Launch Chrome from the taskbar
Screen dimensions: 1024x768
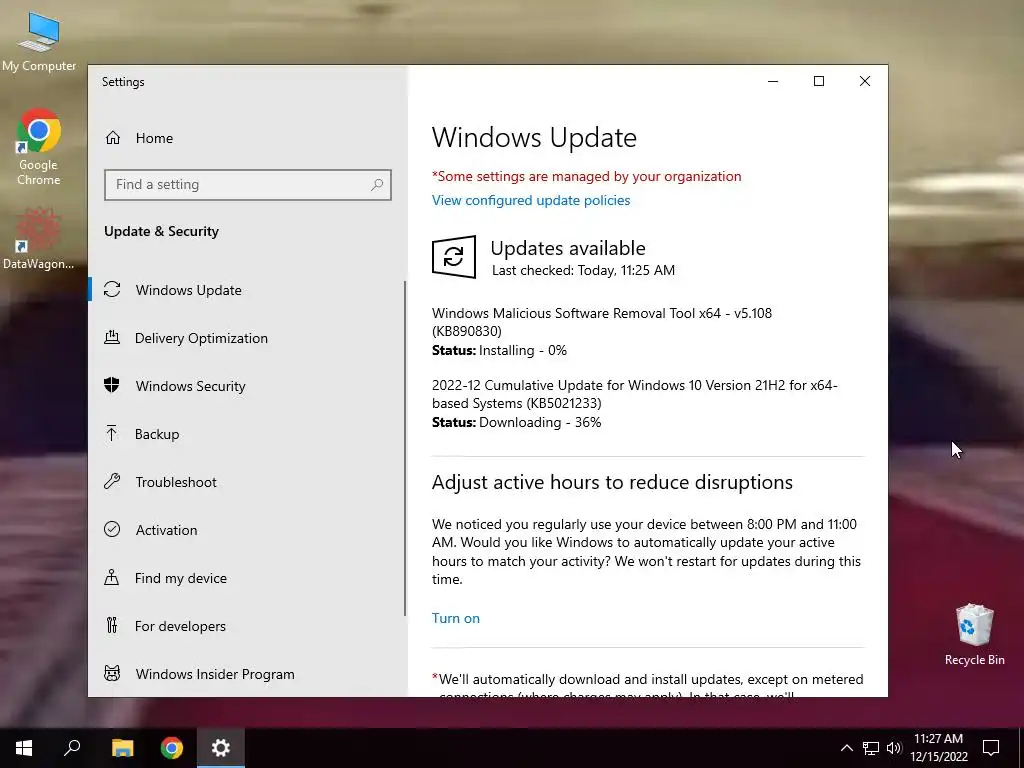pyautogui.click(x=172, y=748)
